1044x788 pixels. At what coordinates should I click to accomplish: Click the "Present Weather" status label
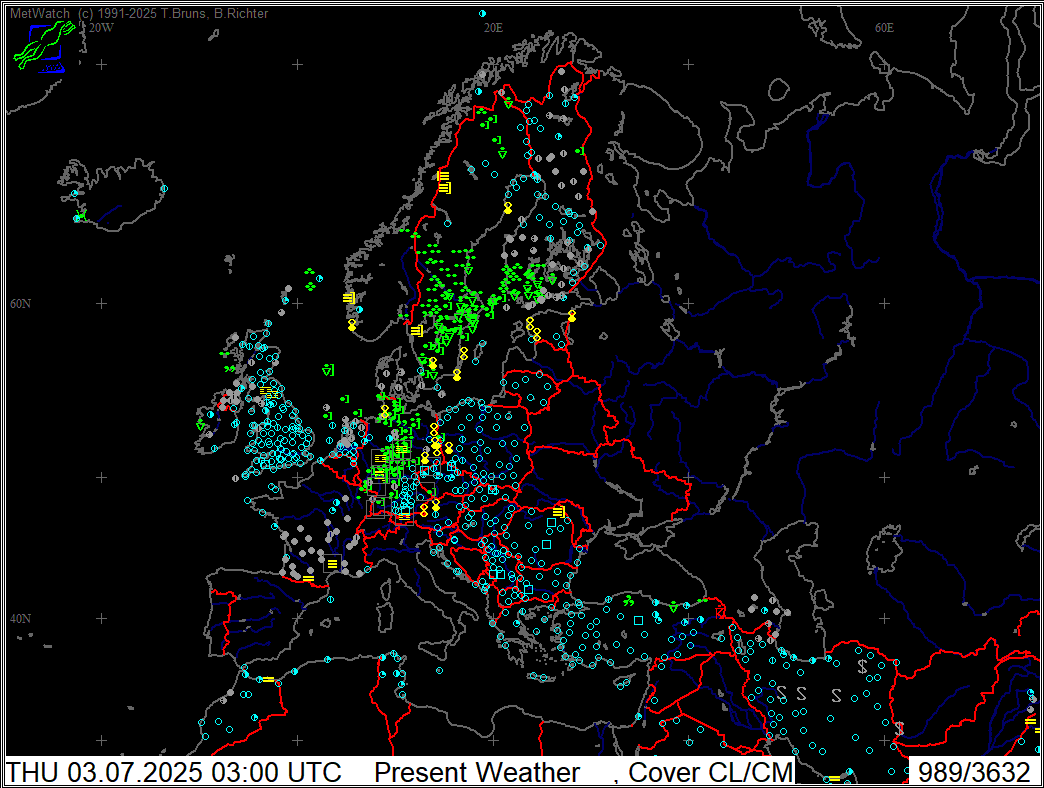[477, 772]
